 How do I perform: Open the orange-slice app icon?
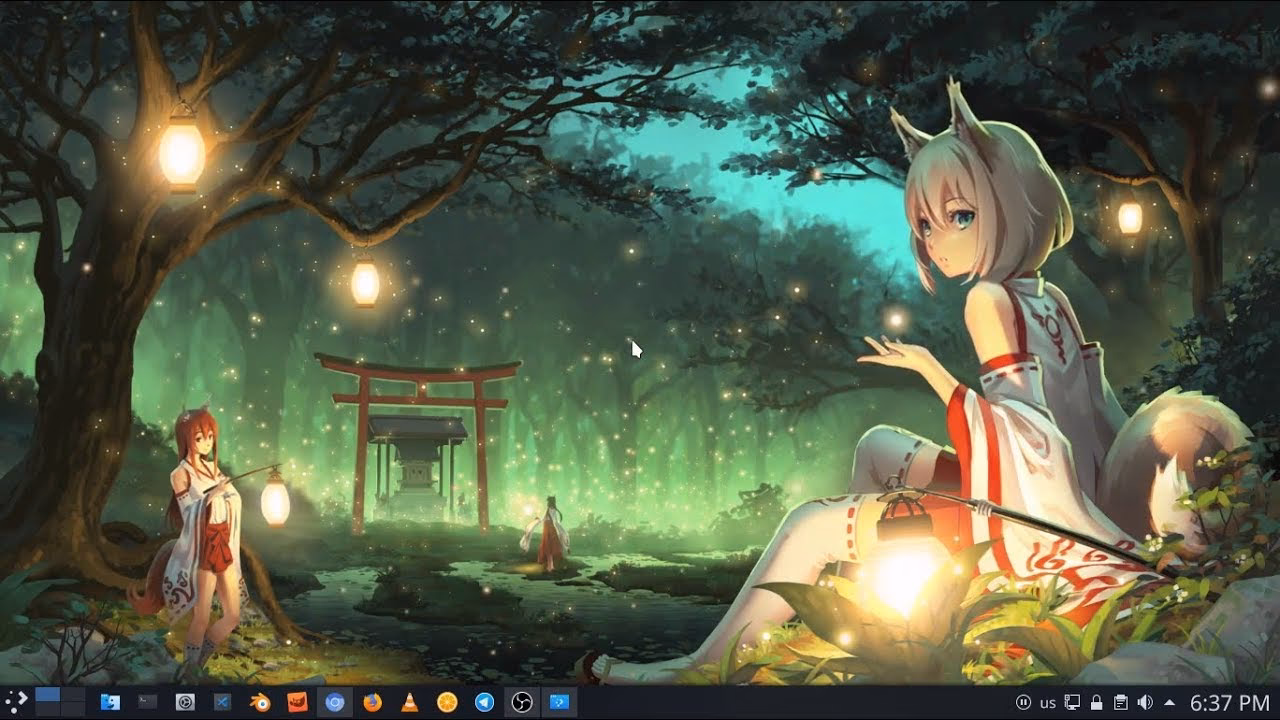[447, 702]
